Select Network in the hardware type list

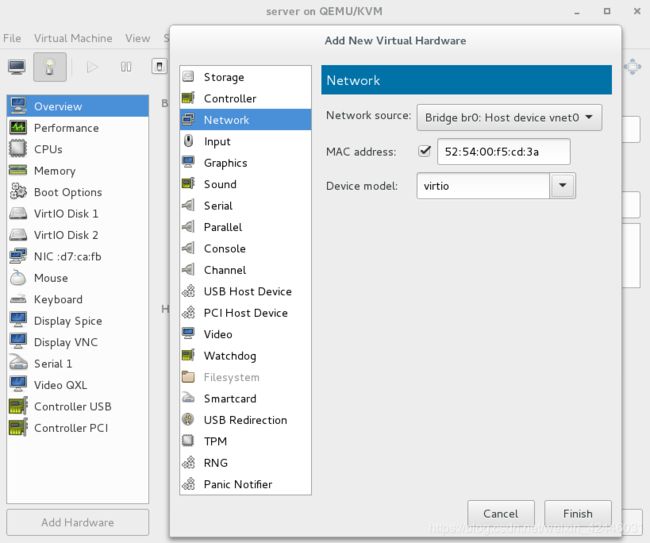[x=245, y=120]
